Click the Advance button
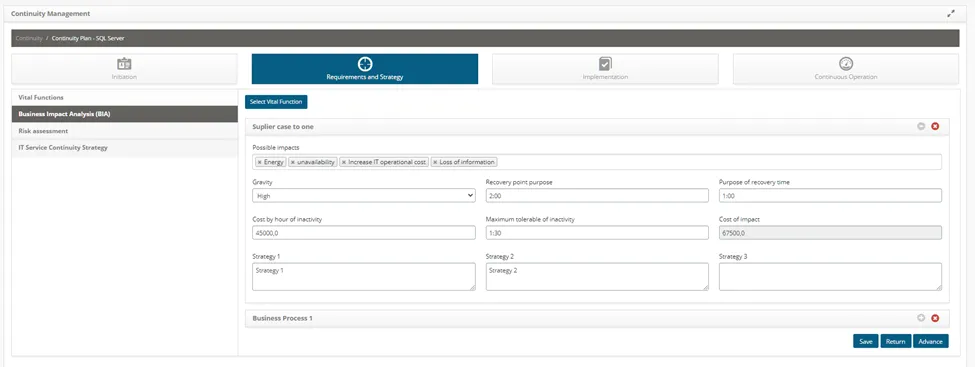The height and width of the screenshot is (367, 975). click(931, 341)
